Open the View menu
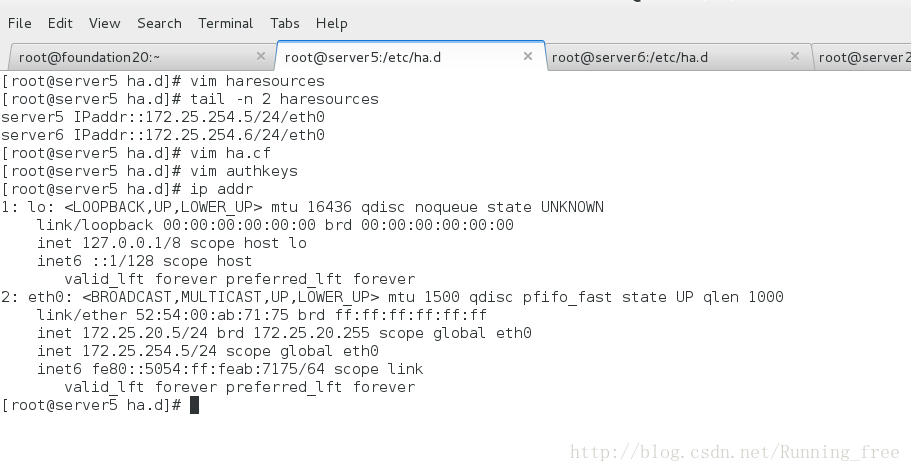This screenshot has height=472, width=911. (104, 23)
